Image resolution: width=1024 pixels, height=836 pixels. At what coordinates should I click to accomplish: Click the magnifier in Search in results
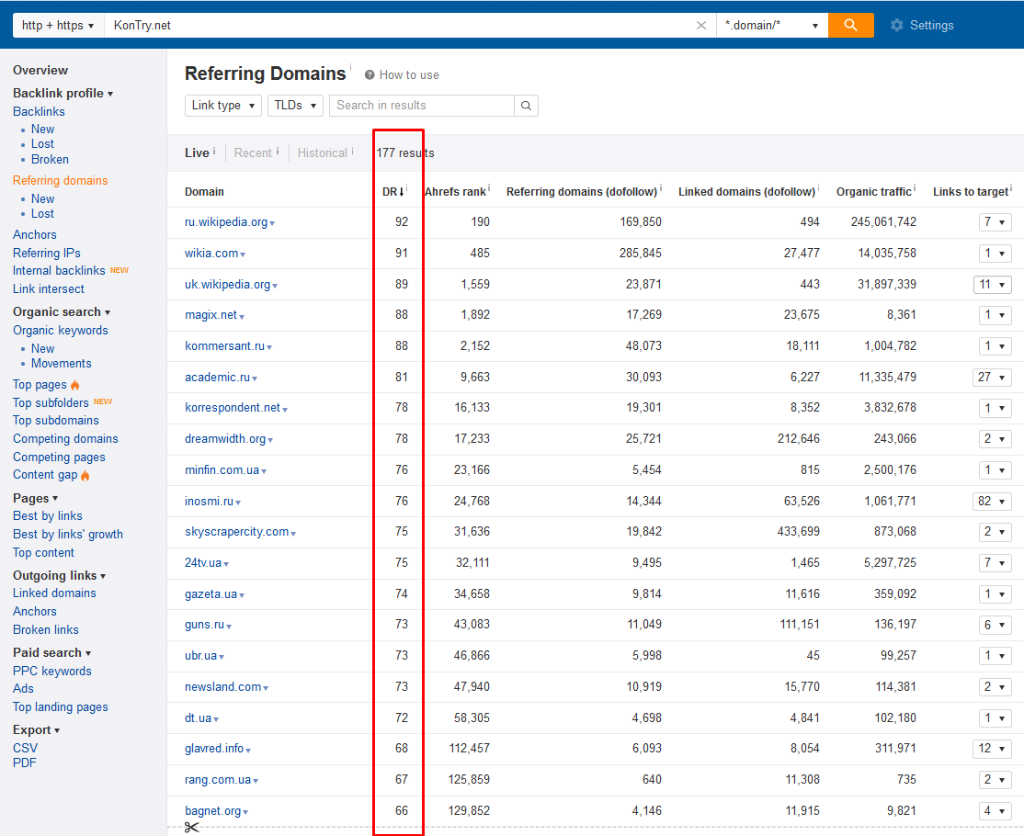coord(526,105)
